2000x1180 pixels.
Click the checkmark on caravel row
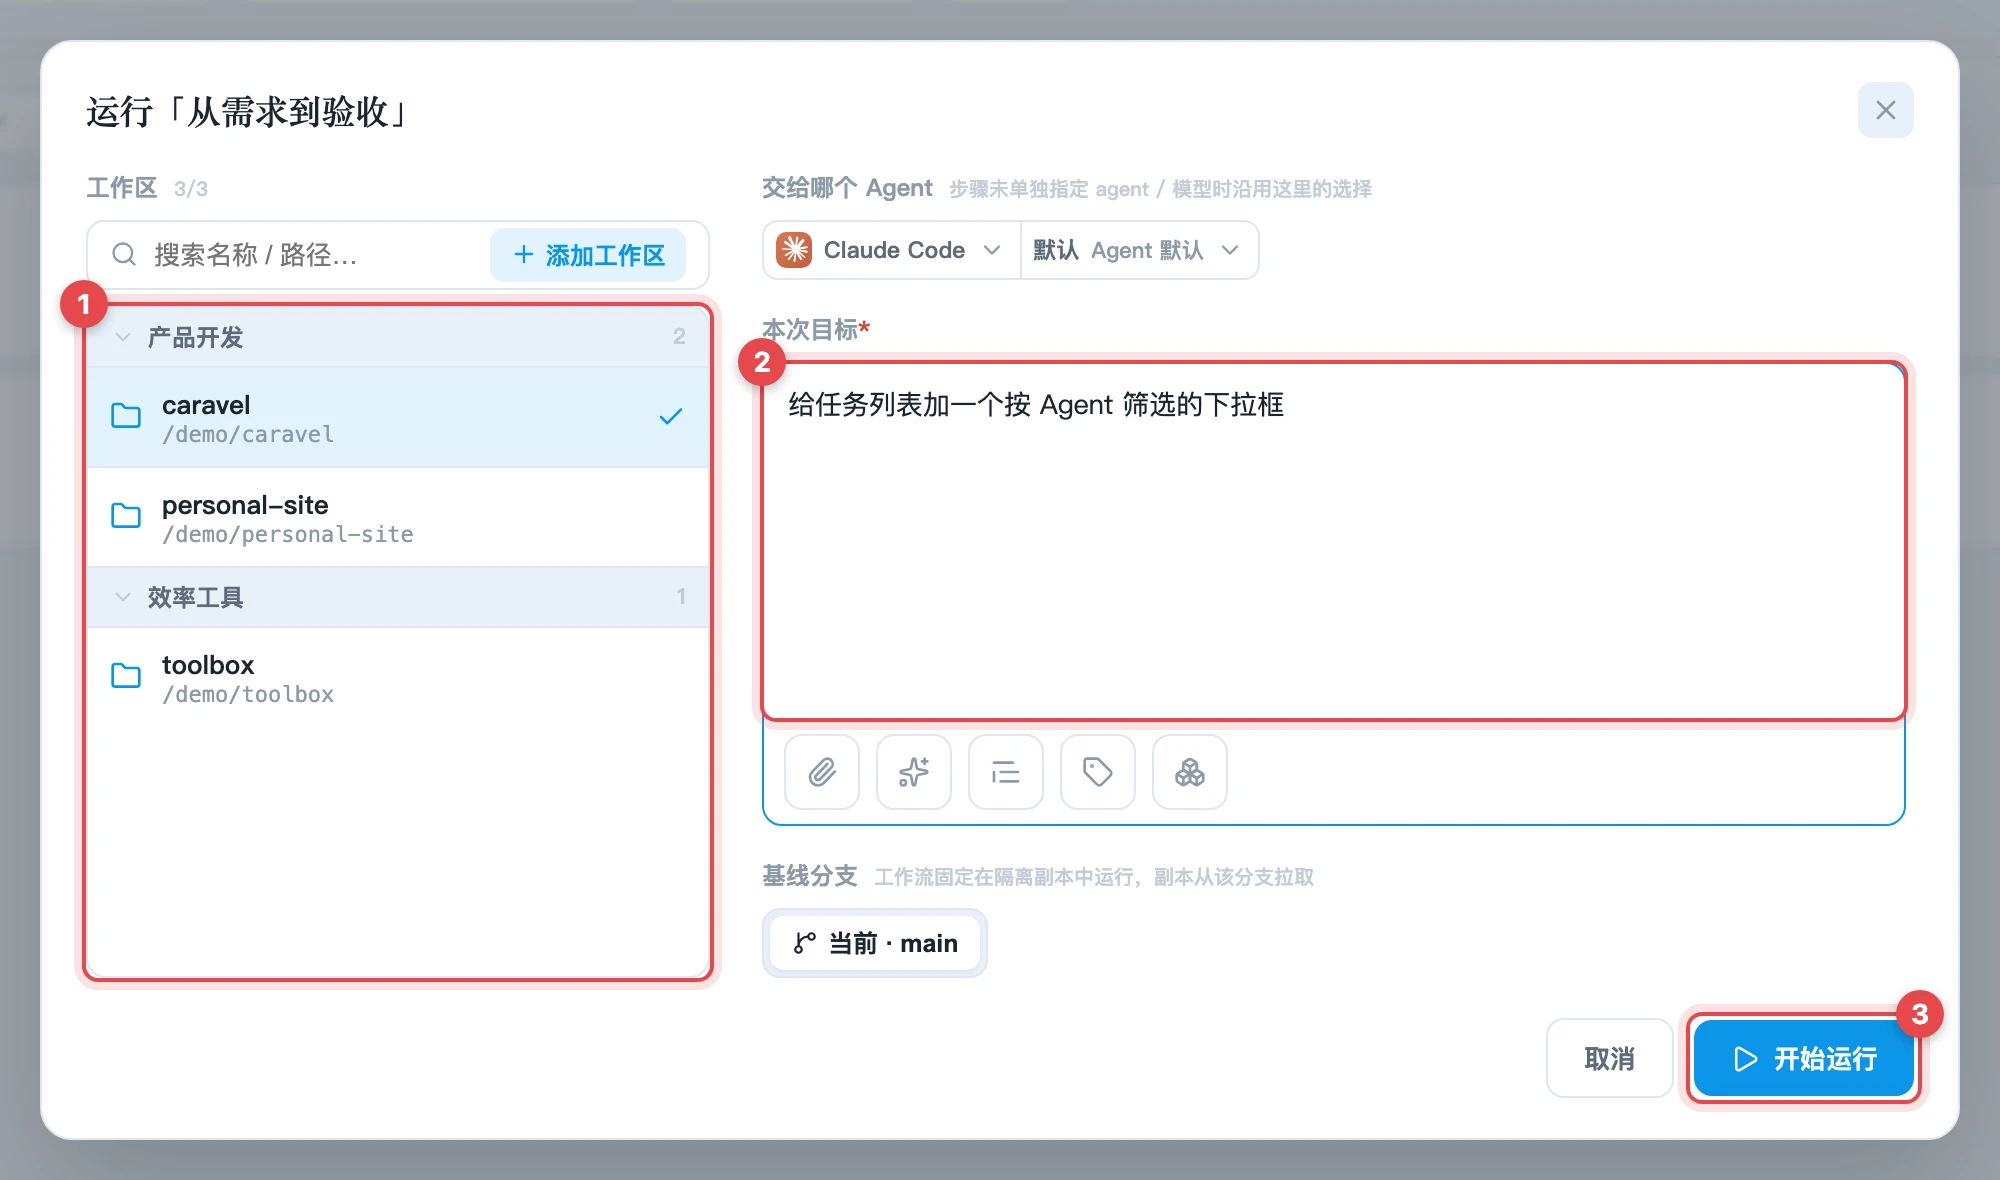(x=671, y=417)
